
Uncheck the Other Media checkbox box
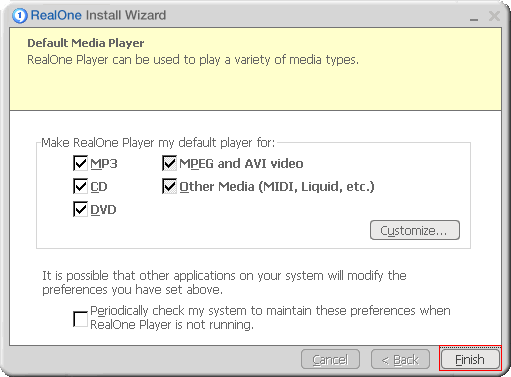click(169, 186)
